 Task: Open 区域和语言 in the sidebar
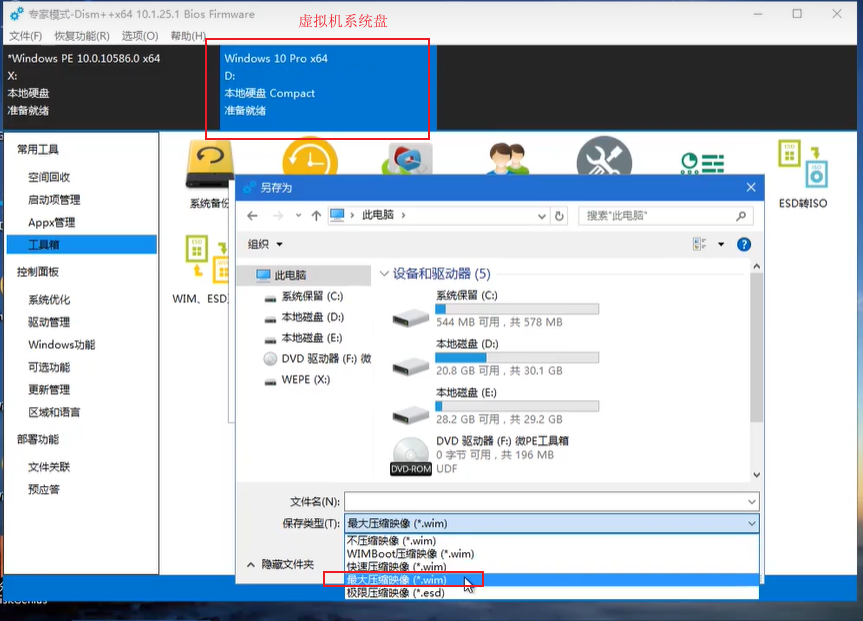pyautogui.click(x=54, y=413)
